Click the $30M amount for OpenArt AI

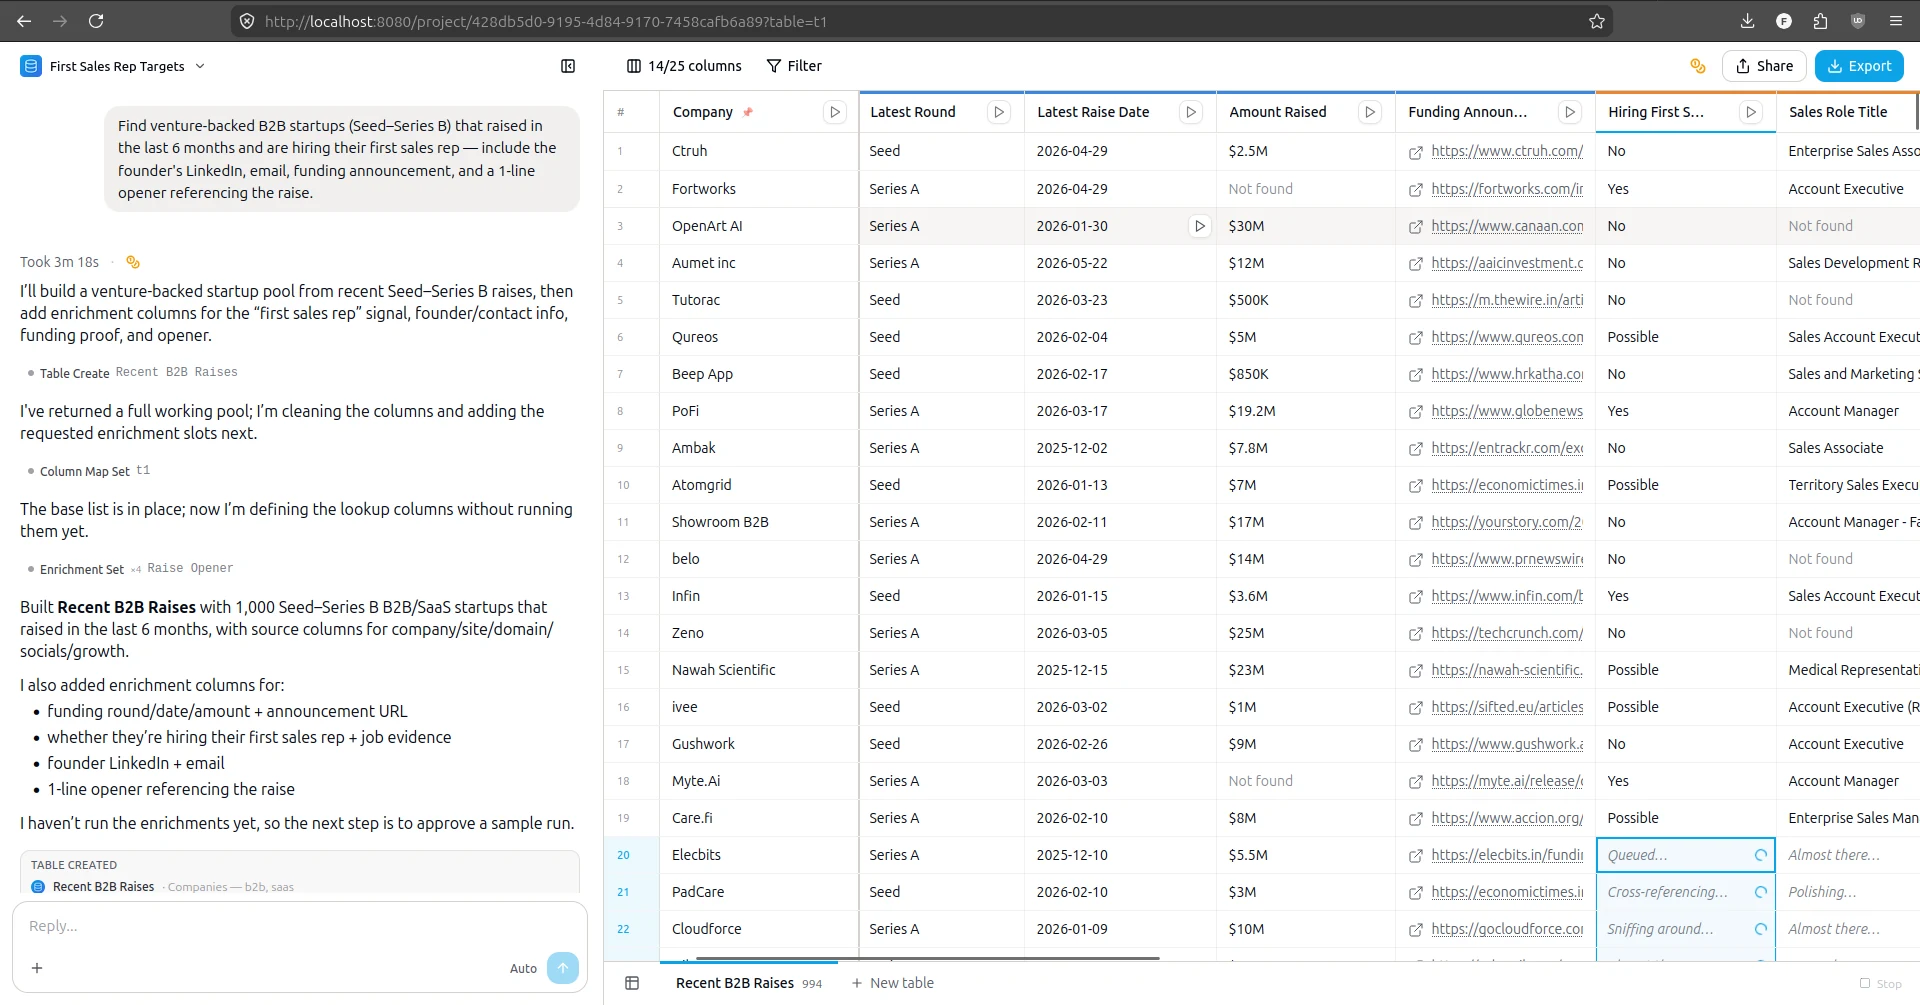click(1306, 226)
